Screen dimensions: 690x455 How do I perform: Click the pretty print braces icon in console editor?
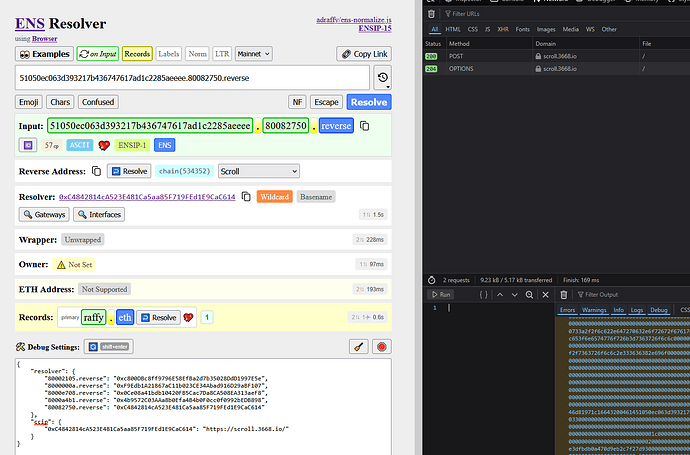[483, 295]
